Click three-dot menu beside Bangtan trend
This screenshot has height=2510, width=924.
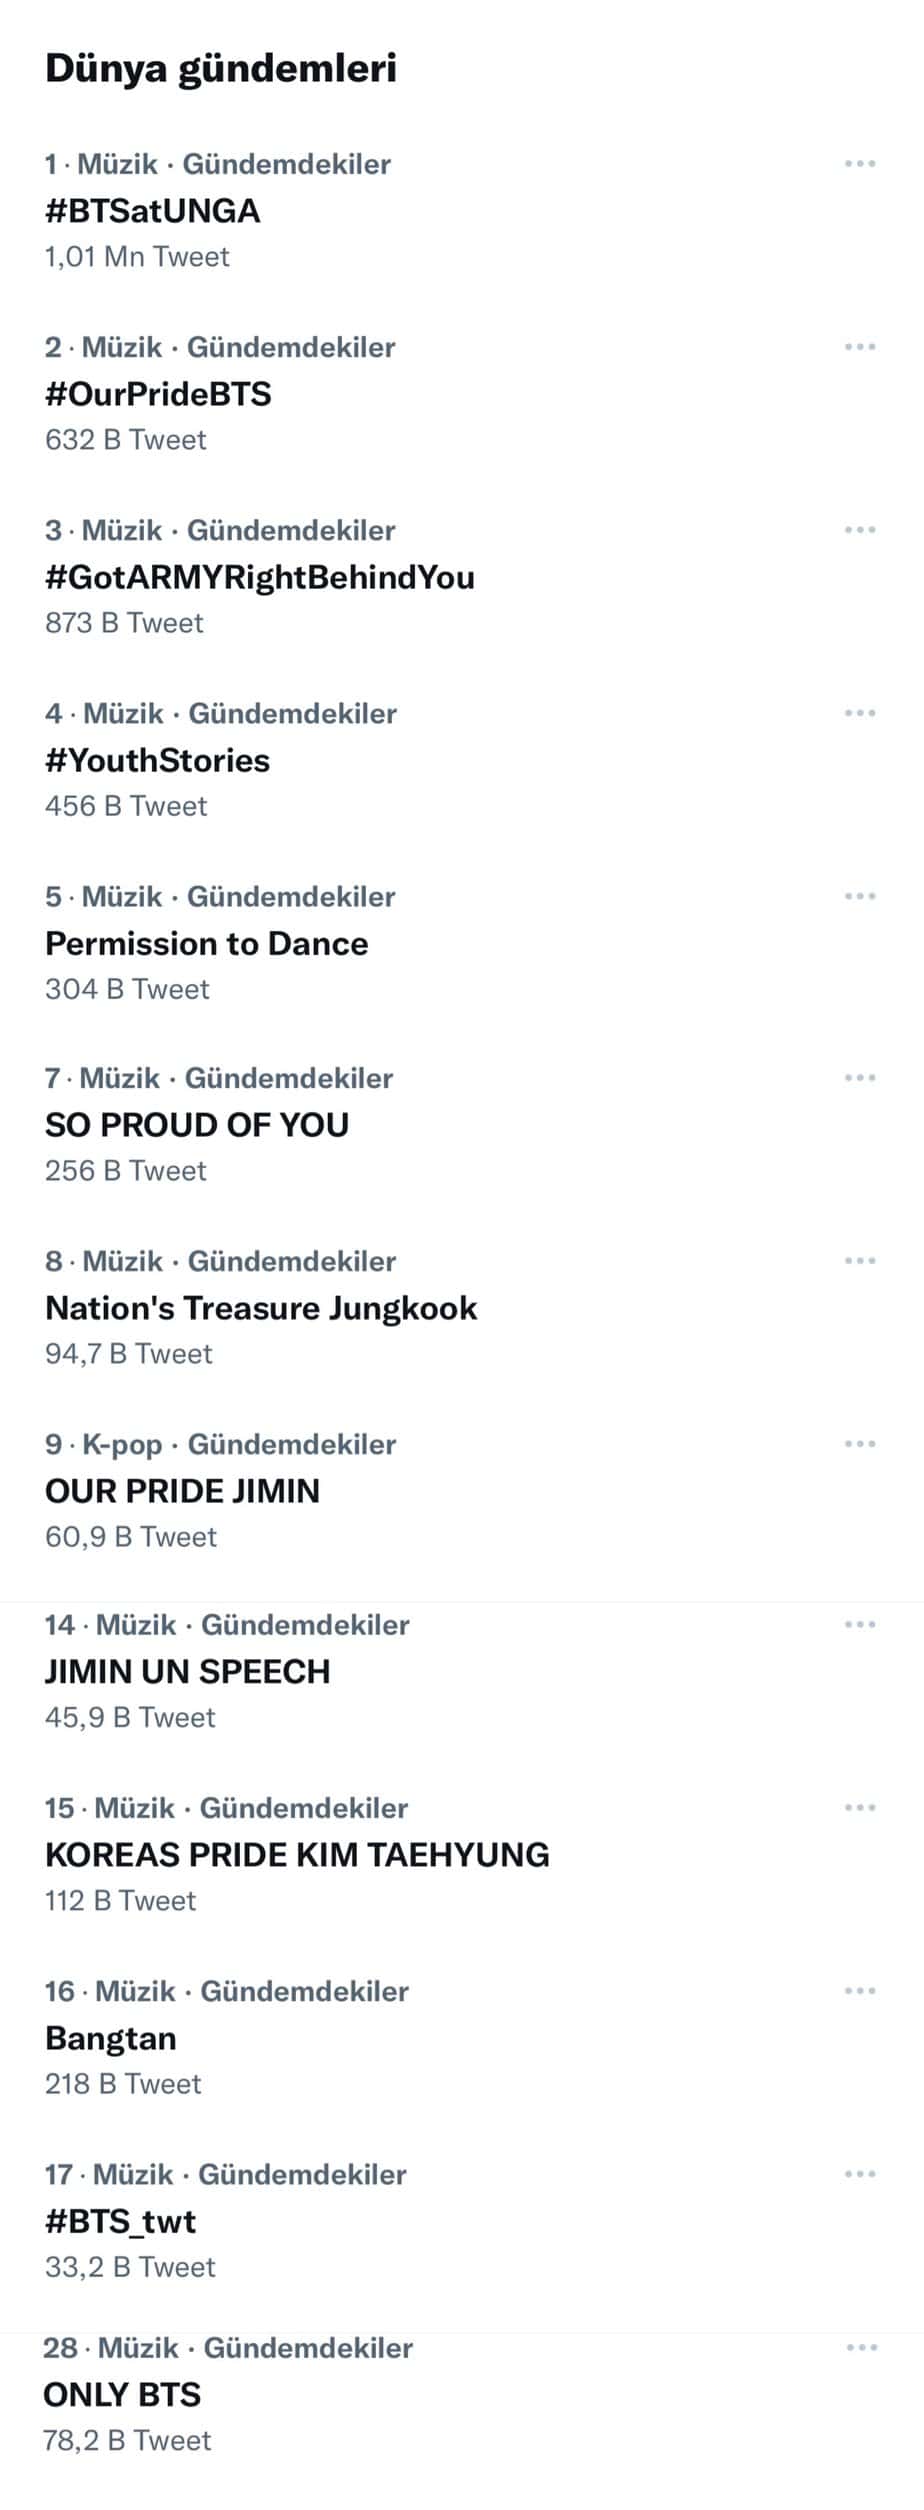pos(859,1991)
